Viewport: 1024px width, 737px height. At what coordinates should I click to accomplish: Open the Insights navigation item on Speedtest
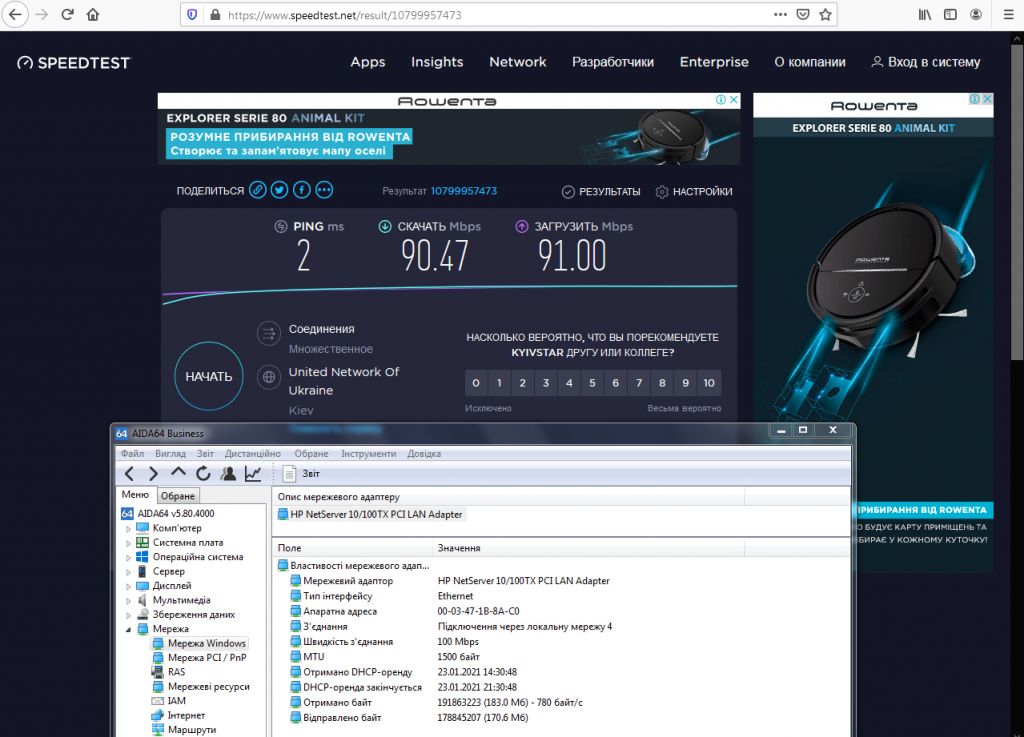(437, 62)
